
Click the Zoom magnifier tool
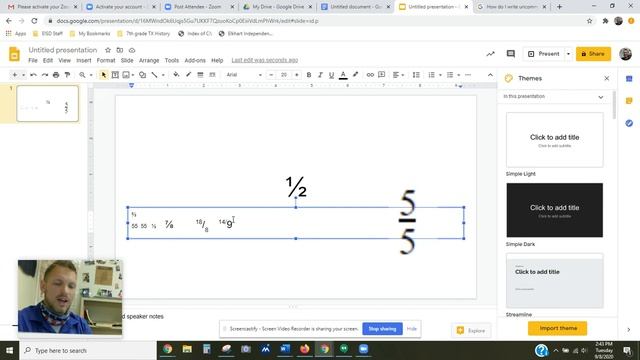tap(82, 75)
